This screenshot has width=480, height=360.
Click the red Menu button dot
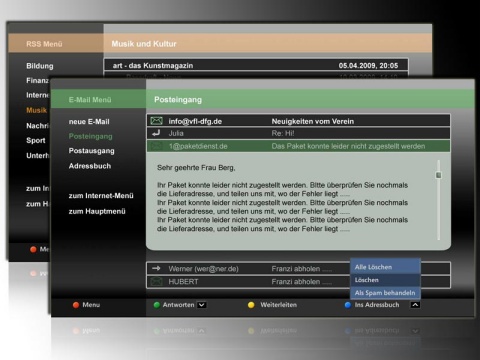click(76, 305)
